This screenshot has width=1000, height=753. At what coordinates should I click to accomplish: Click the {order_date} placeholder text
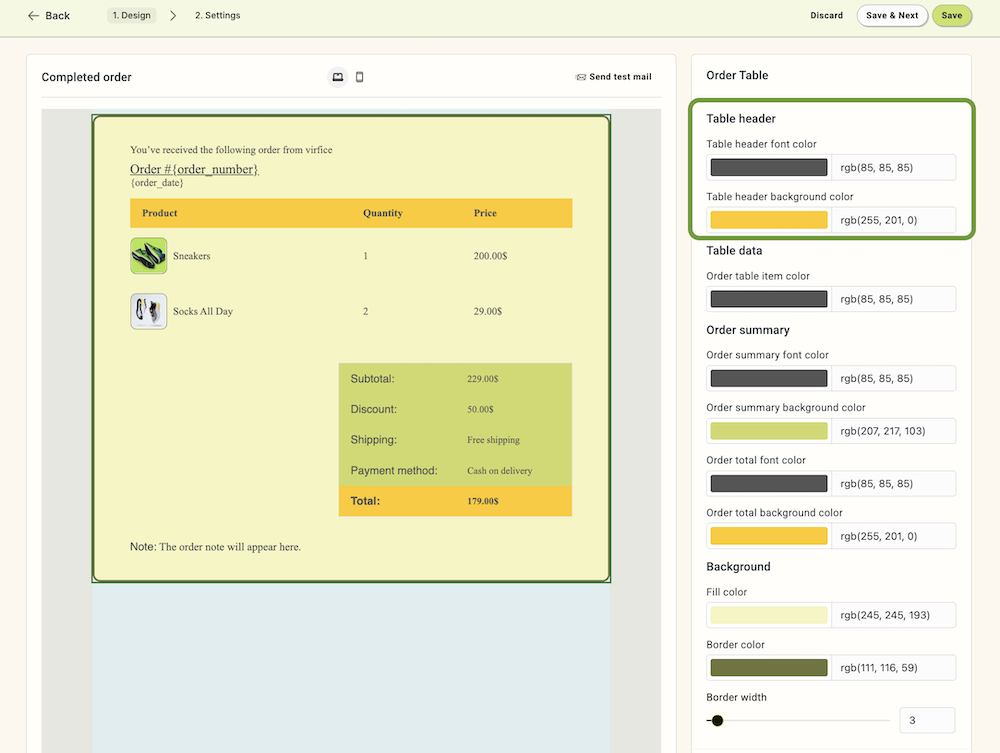(157, 183)
